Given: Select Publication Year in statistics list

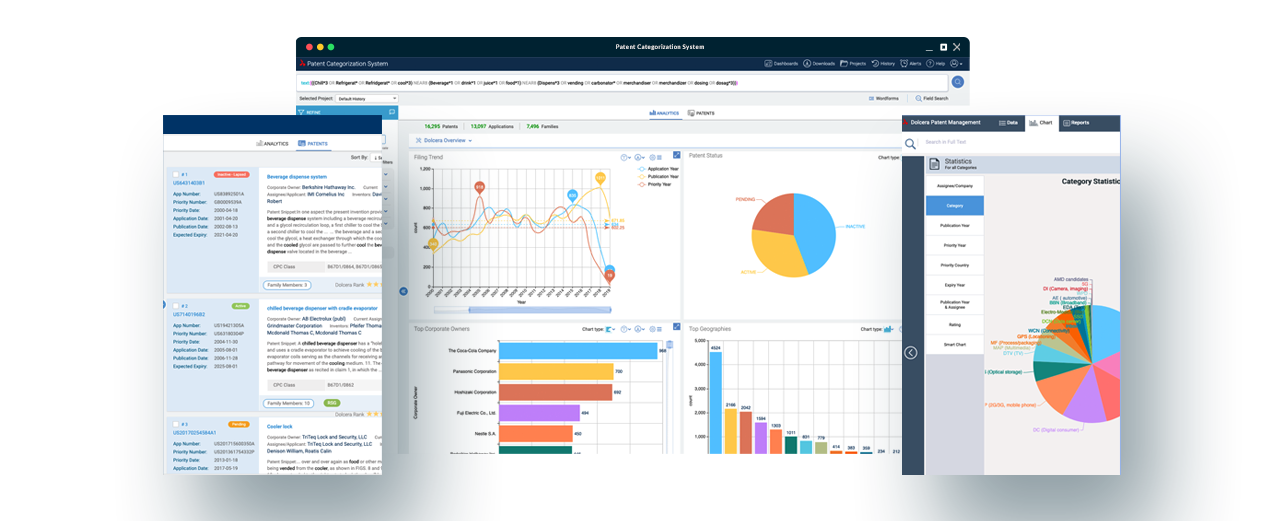Looking at the screenshot, I should click(954, 225).
